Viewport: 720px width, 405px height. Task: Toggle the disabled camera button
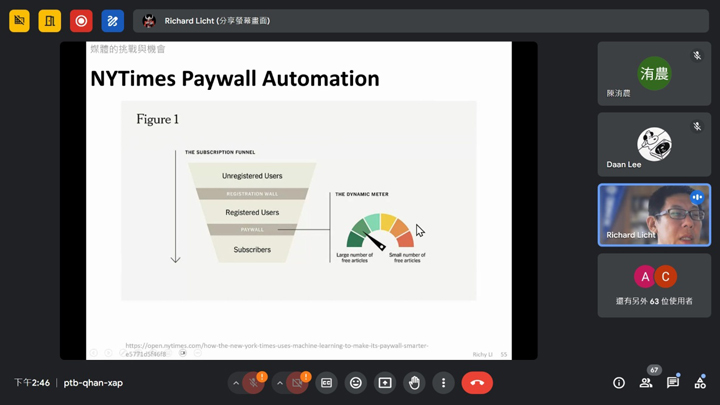pos(297,382)
